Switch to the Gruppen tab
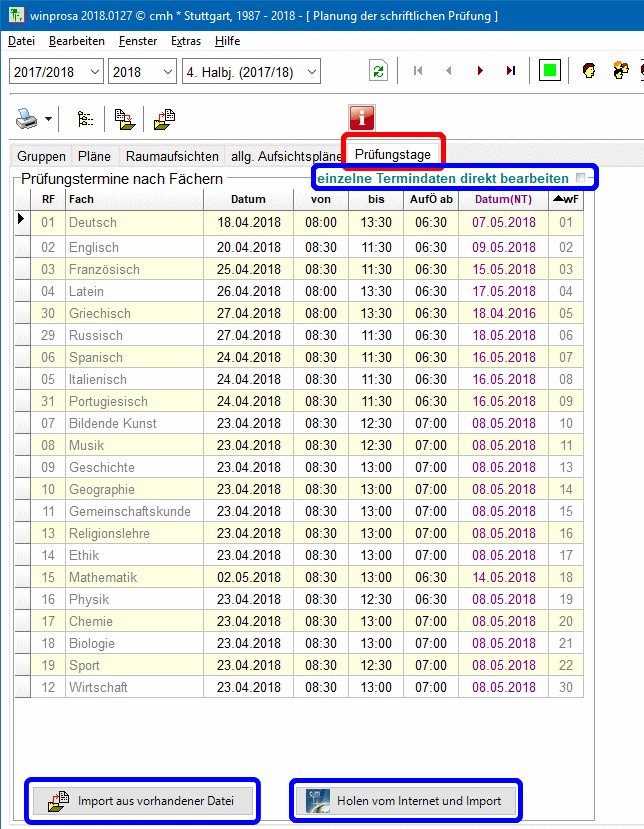 [x=41, y=156]
